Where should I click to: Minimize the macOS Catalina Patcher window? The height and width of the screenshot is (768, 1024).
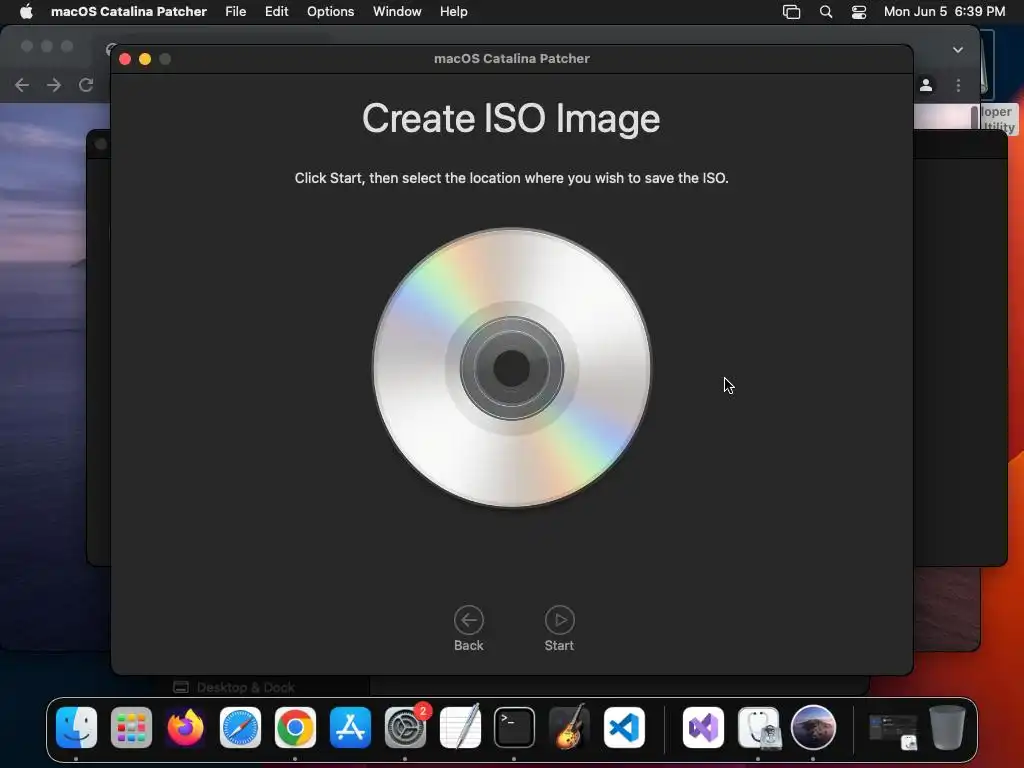(x=145, y=59)
